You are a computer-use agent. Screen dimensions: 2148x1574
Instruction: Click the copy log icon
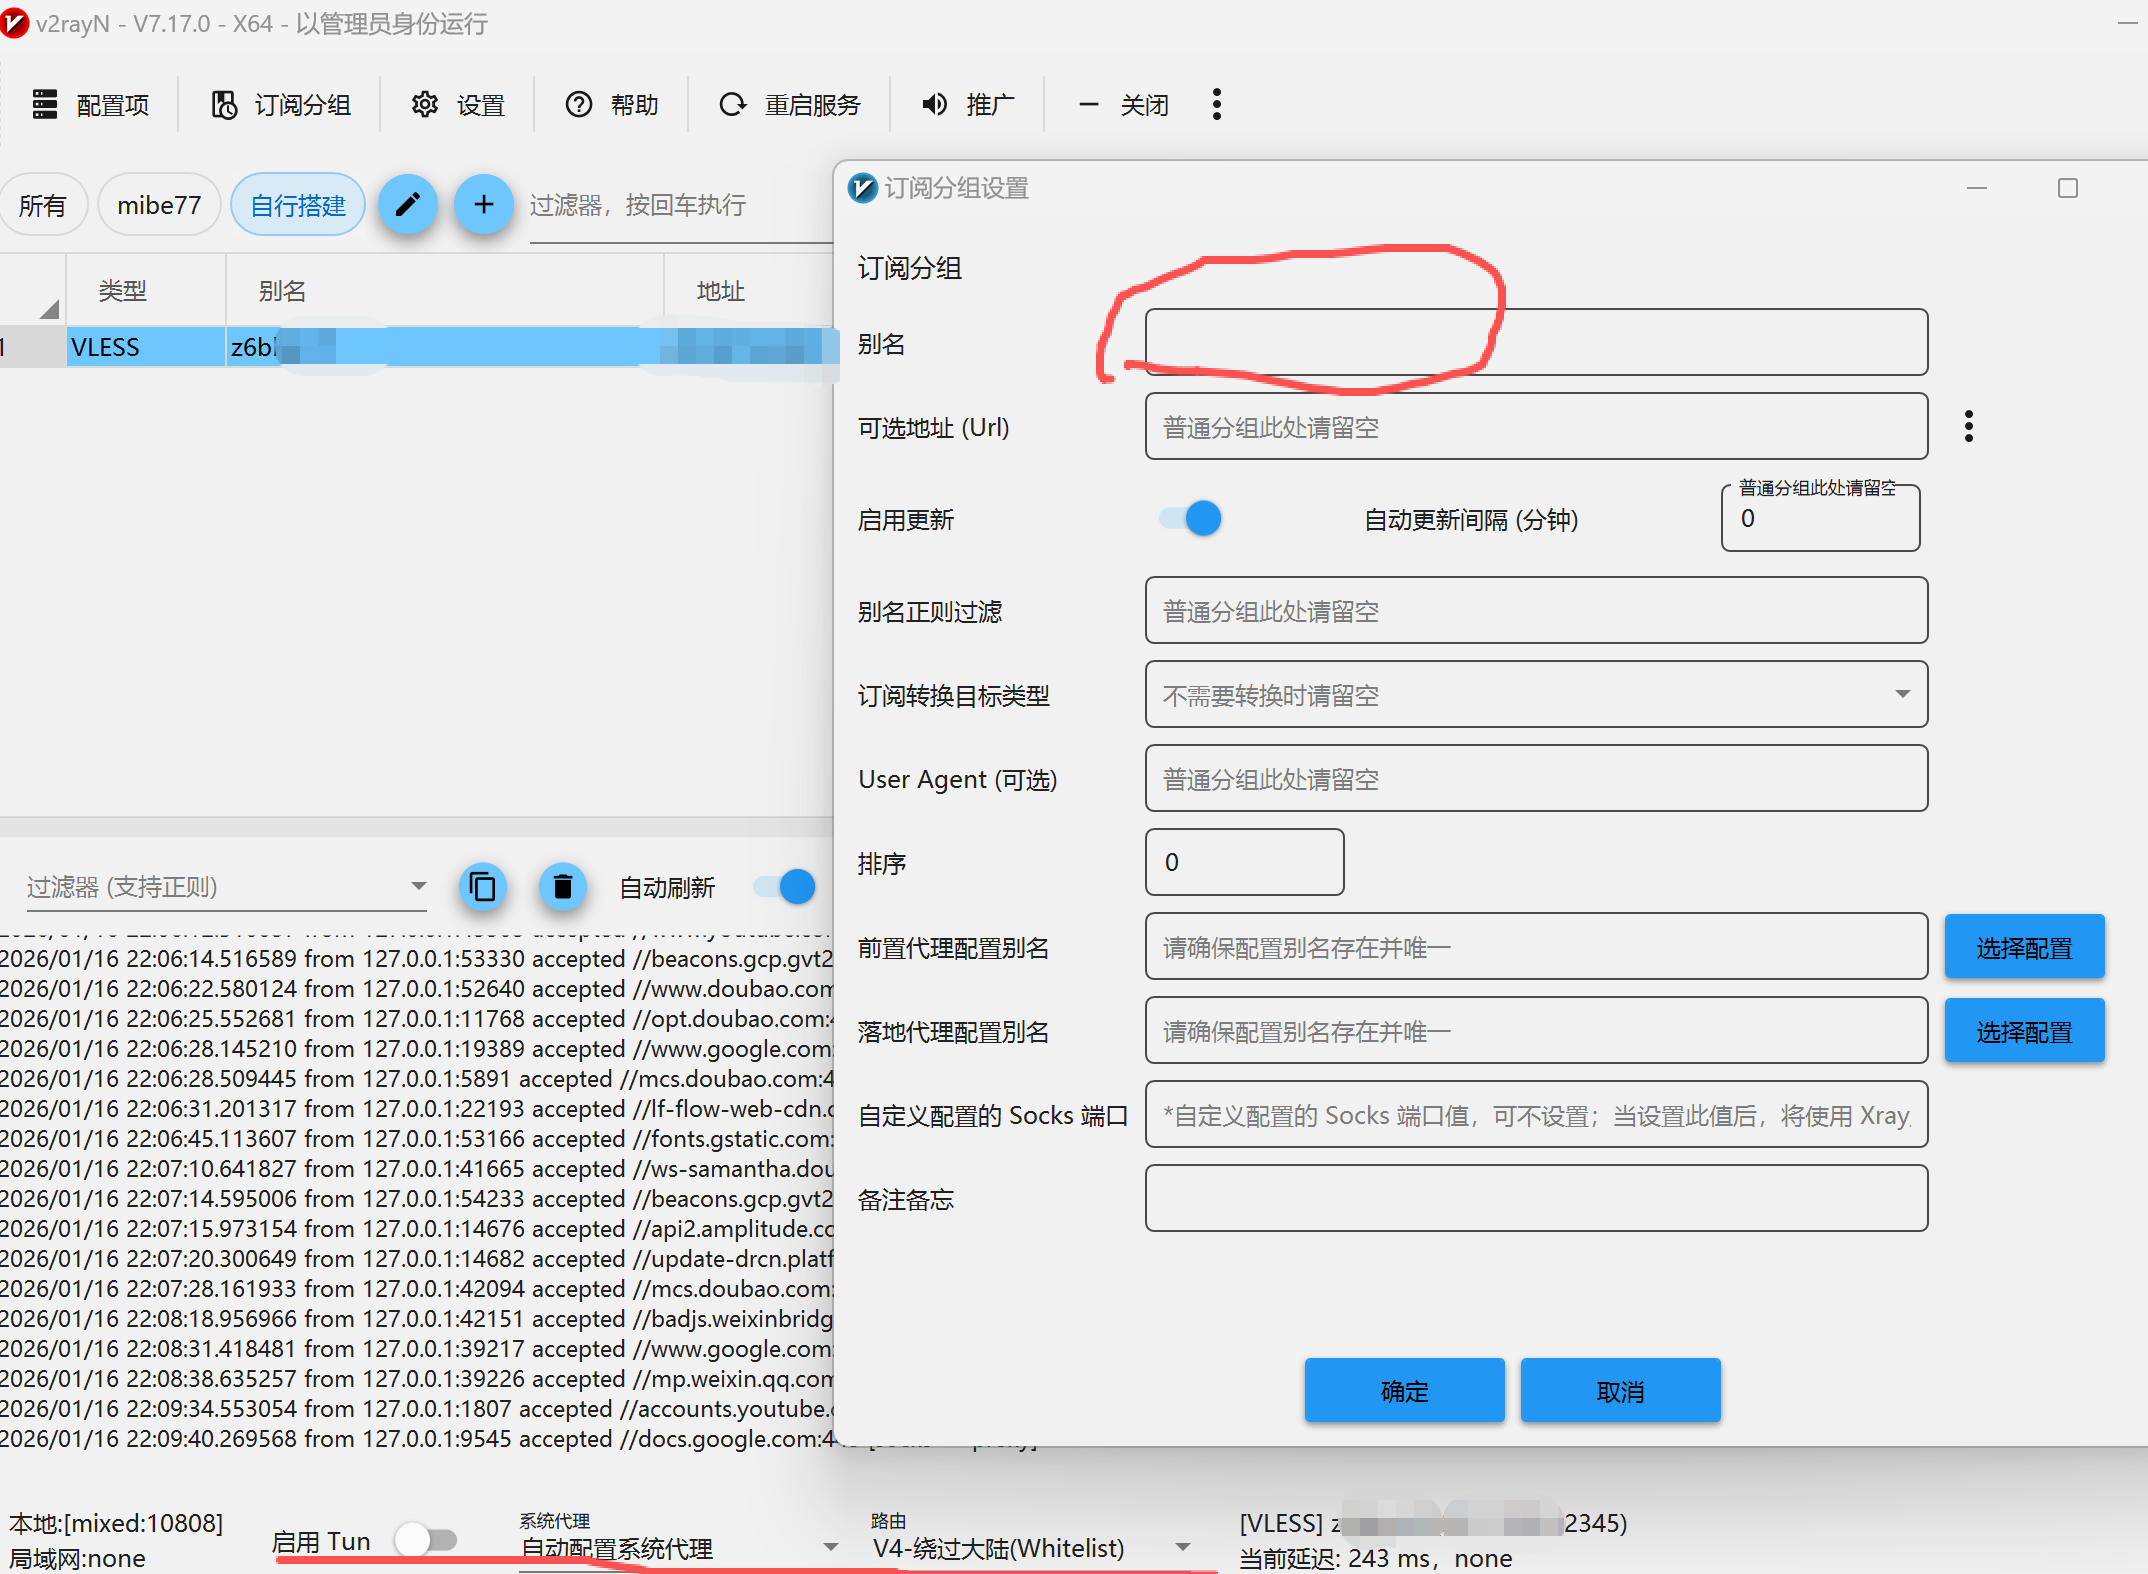coord(482,887)
